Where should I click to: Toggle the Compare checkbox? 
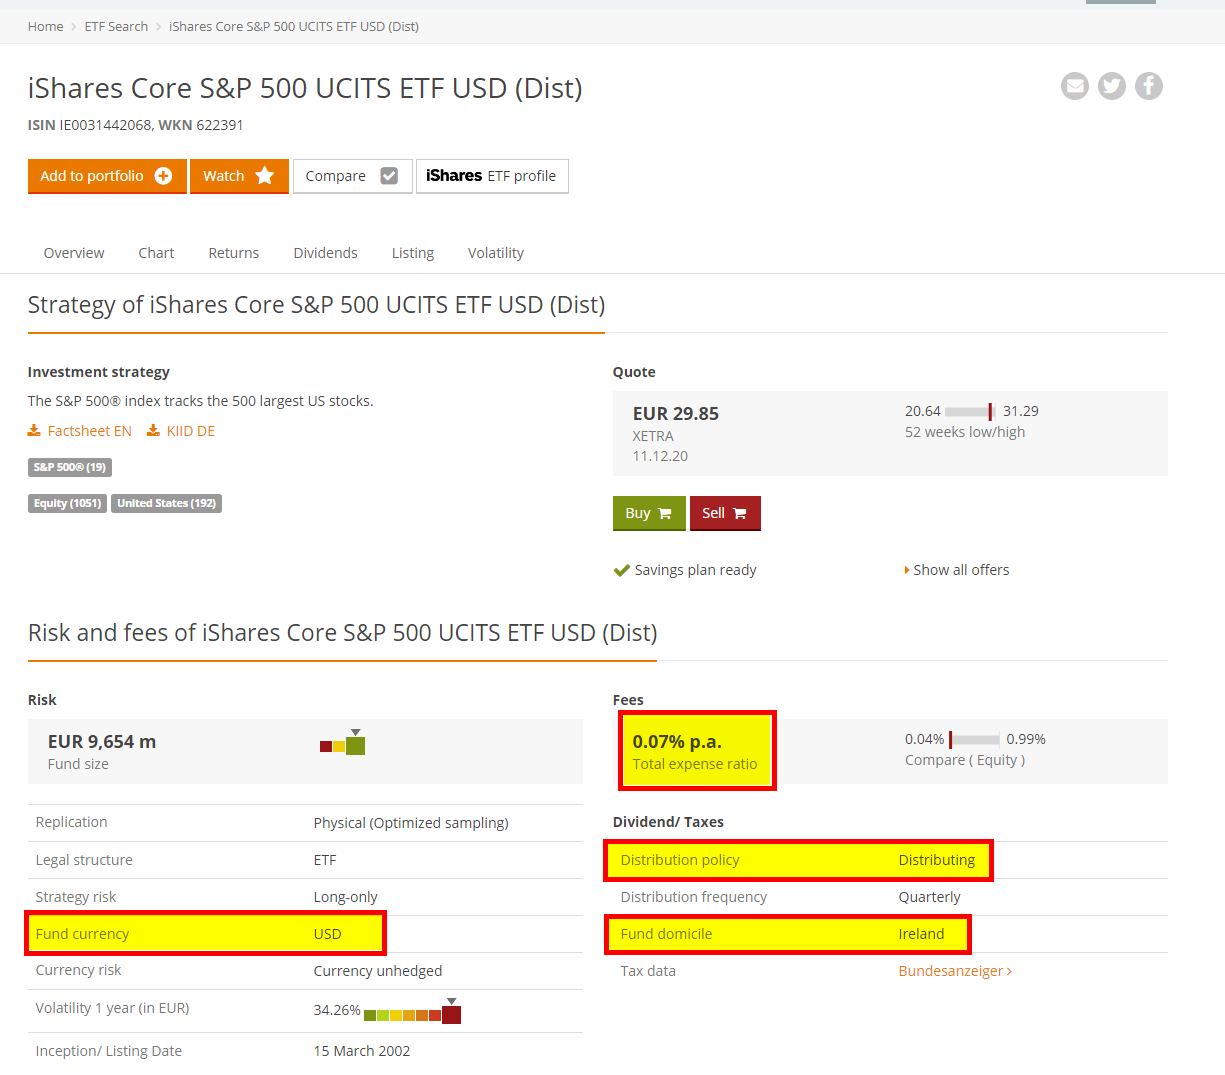point(389,176)
